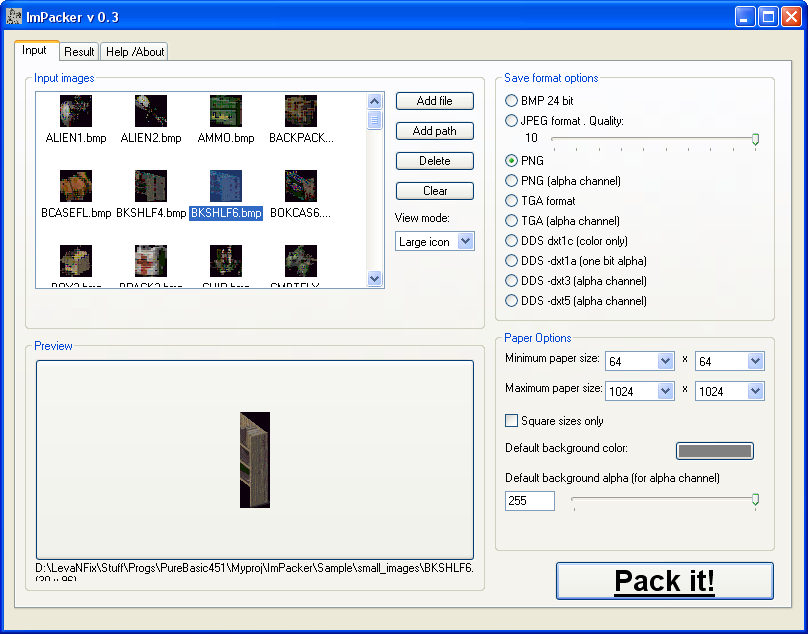The image size is (808, 634).
Task: Choose BMP 24 bit save format
Action: tap(512, 101)
